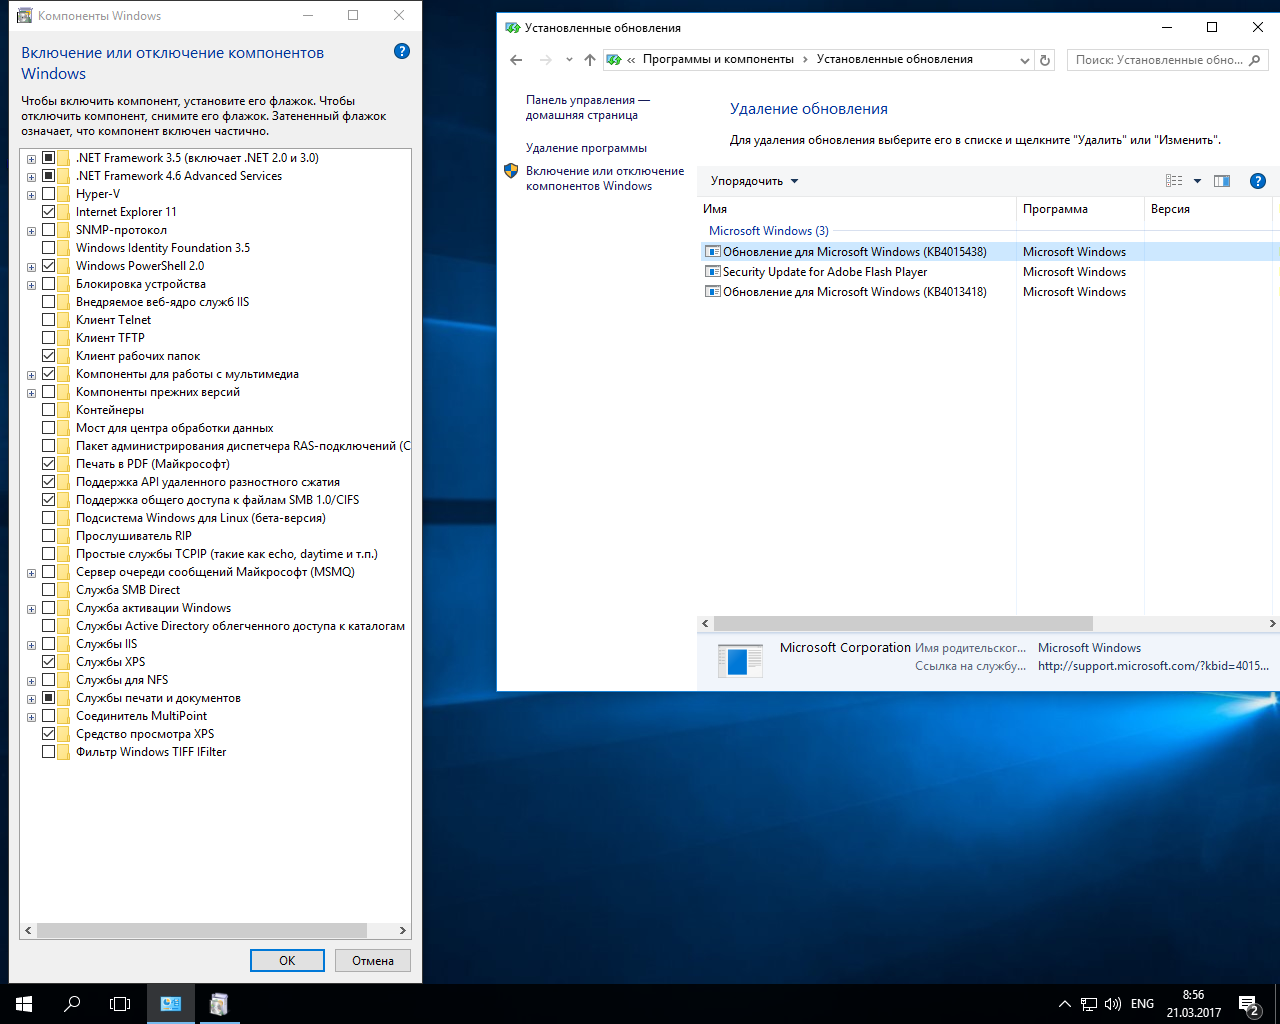
Task: Sort updates by Name column
Action: (857, 209)
